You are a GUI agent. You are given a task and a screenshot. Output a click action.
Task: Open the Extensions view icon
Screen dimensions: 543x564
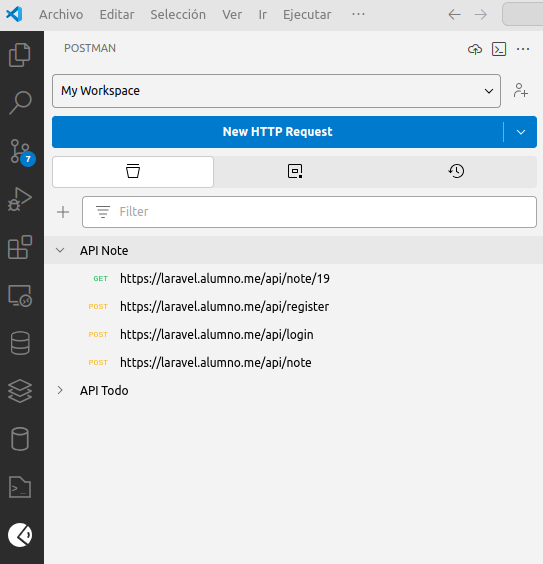(20, 247)
